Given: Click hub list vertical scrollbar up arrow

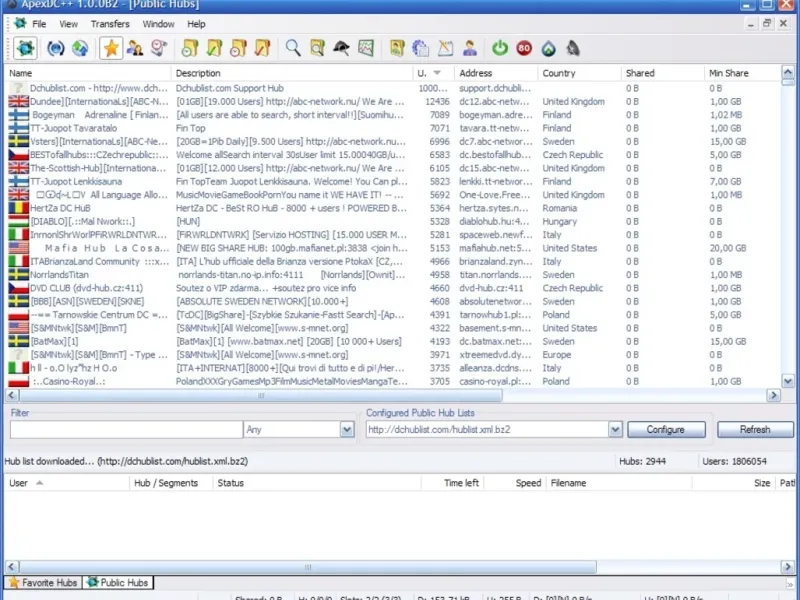Looking at the screenshot, I should (788, 72).
